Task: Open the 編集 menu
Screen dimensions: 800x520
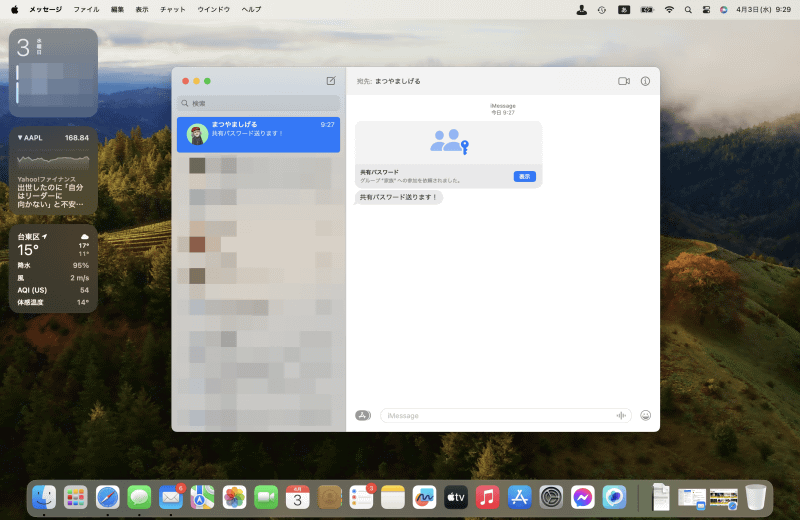Action: pos(117,9)
